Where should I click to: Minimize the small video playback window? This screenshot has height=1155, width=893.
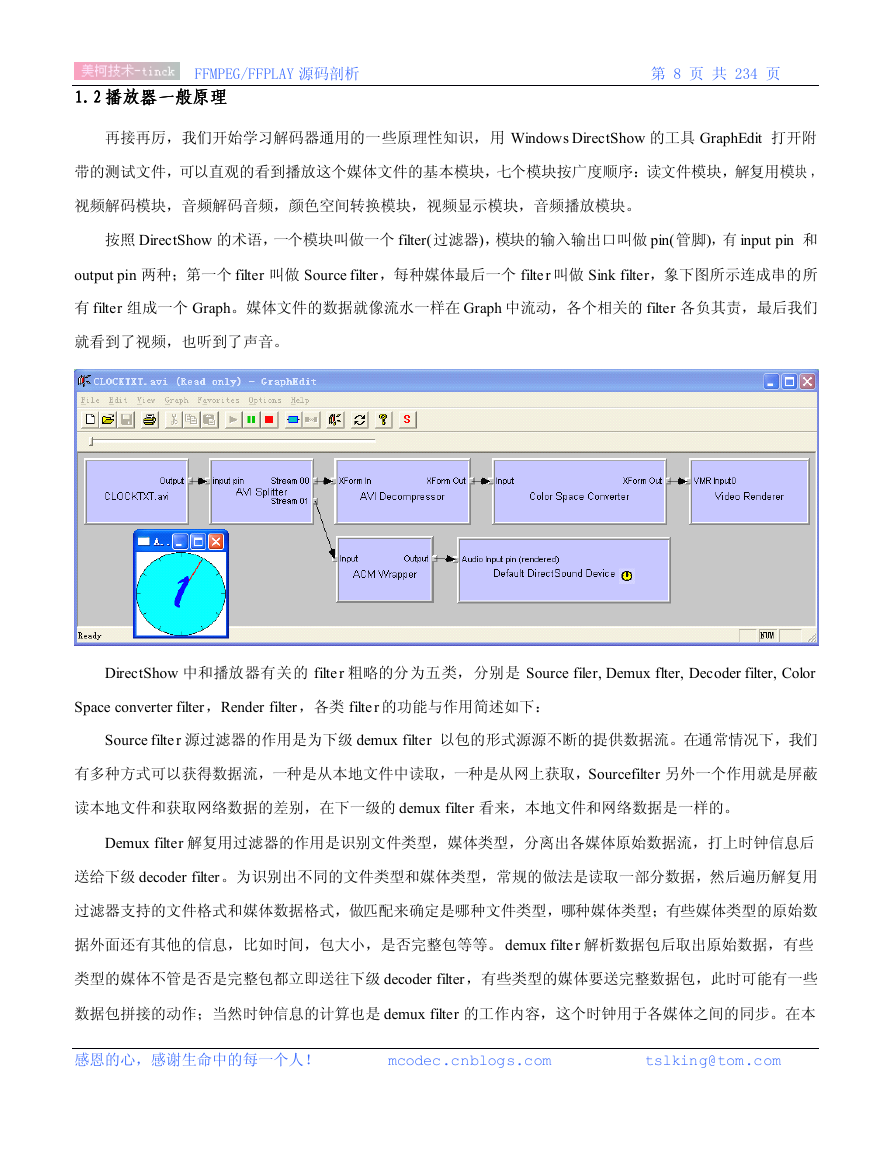coord(181,542)
